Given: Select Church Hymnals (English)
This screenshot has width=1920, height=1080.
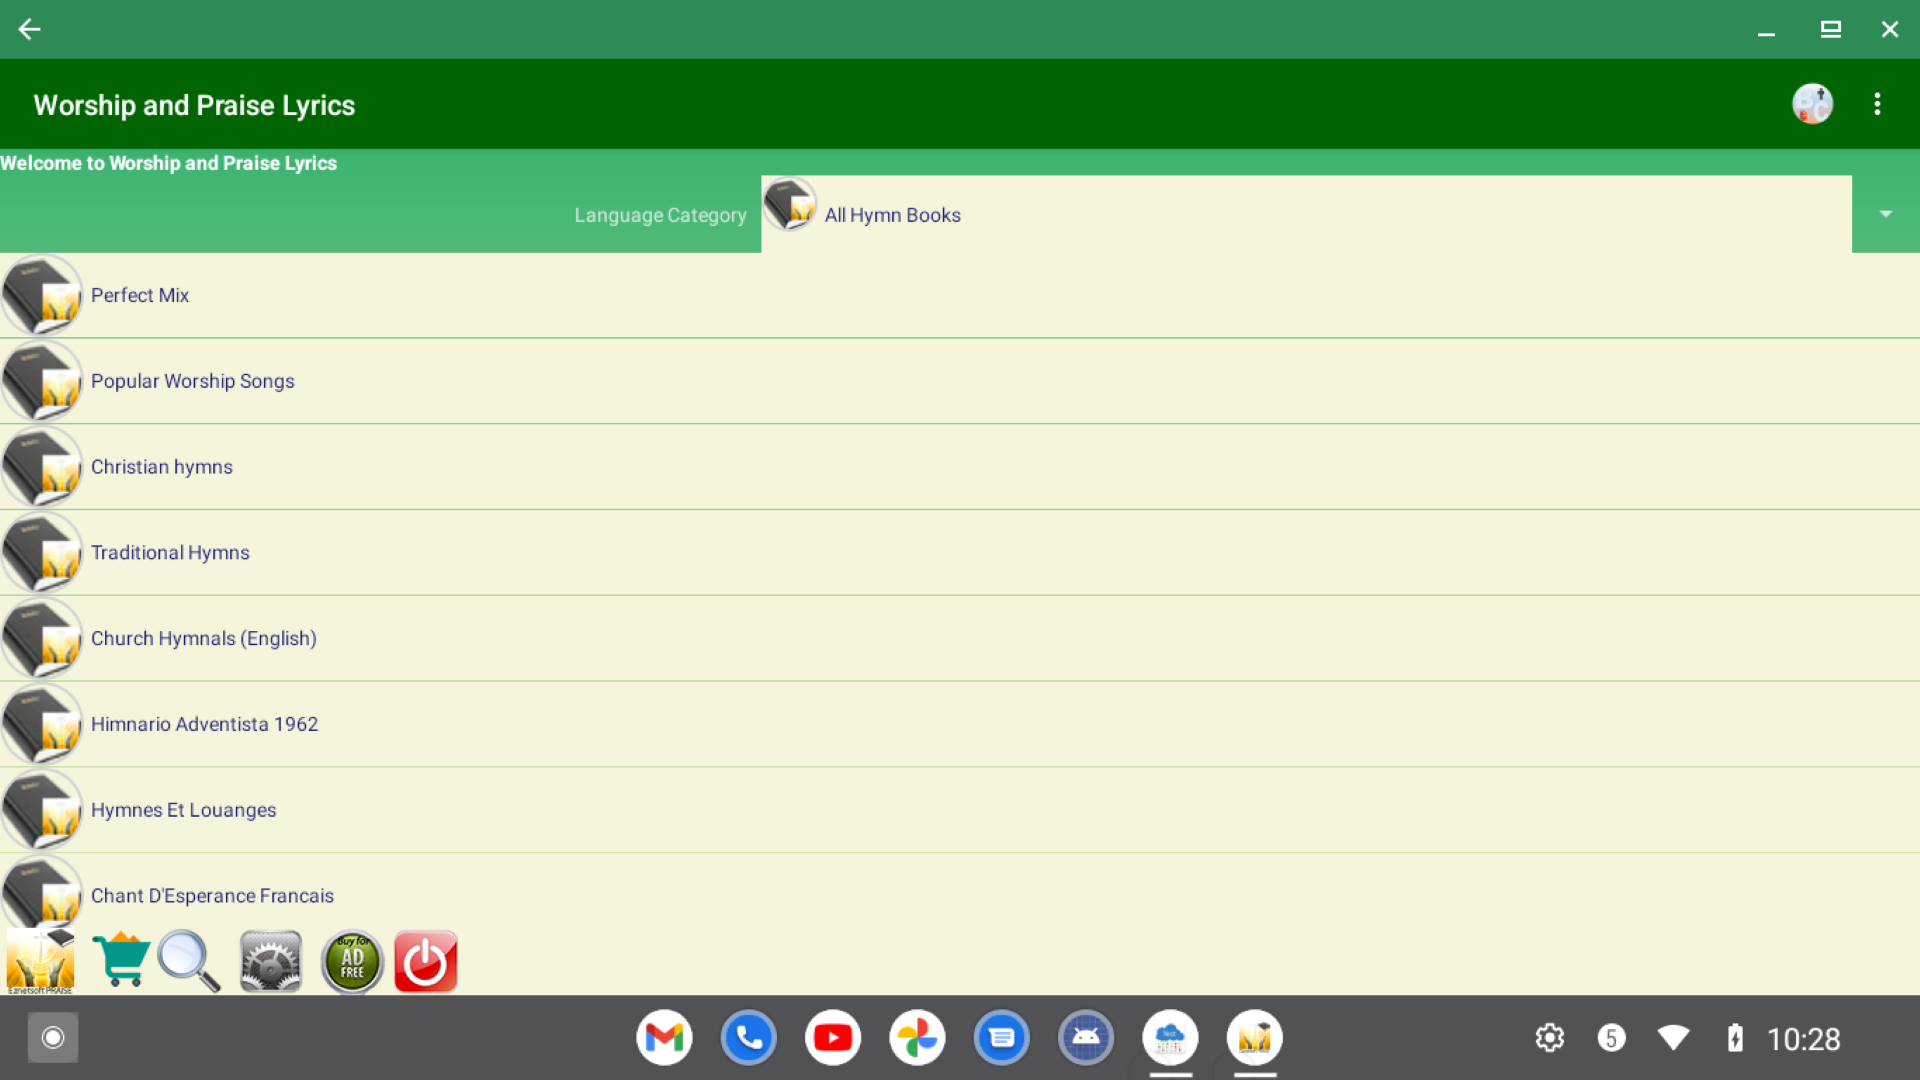Looking at the screenshot, I should 960,639.
